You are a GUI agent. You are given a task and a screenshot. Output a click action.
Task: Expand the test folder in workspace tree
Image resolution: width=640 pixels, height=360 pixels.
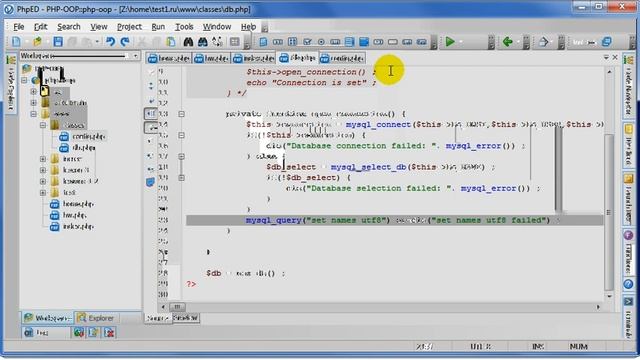(x=43, y=192)
